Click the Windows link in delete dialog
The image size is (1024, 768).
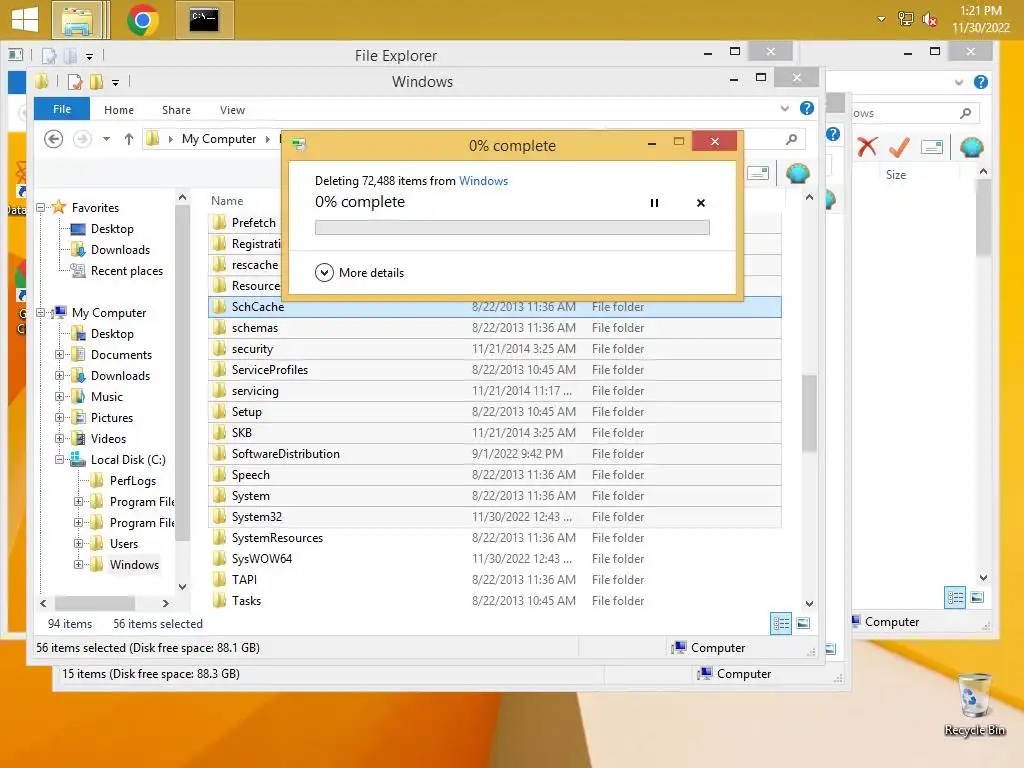point(483,181)
